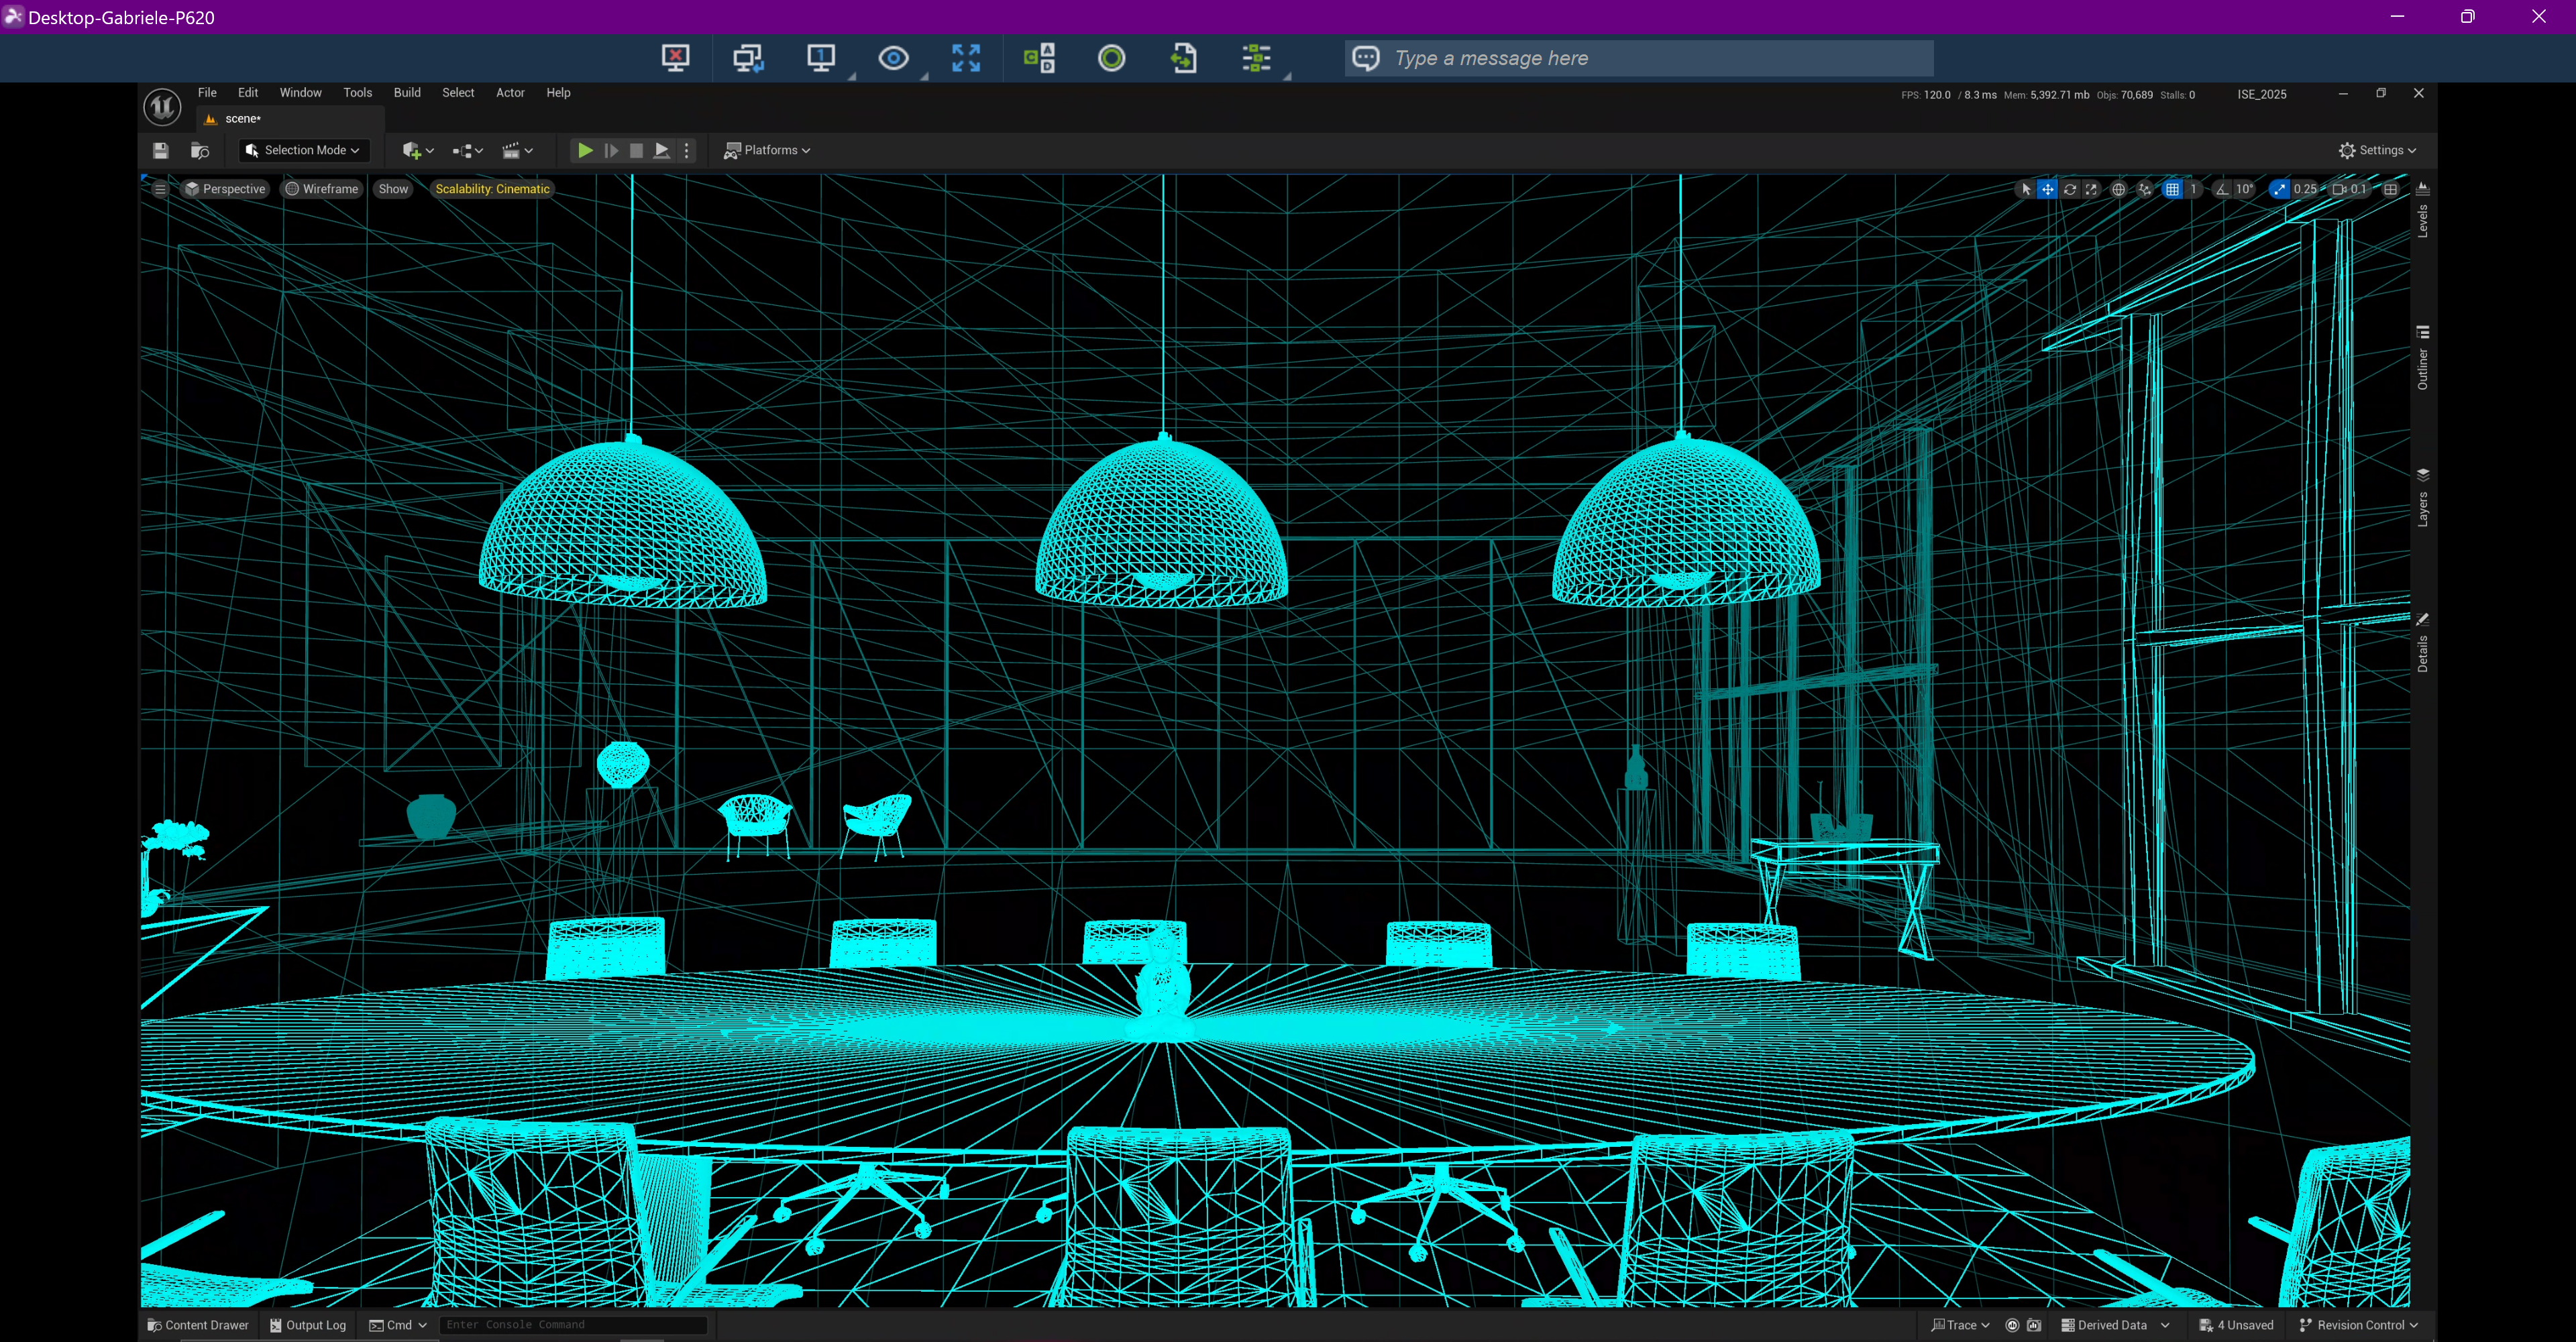Open the Selection Mode dropdown
2576x1342 pixels.
point(304,150)
